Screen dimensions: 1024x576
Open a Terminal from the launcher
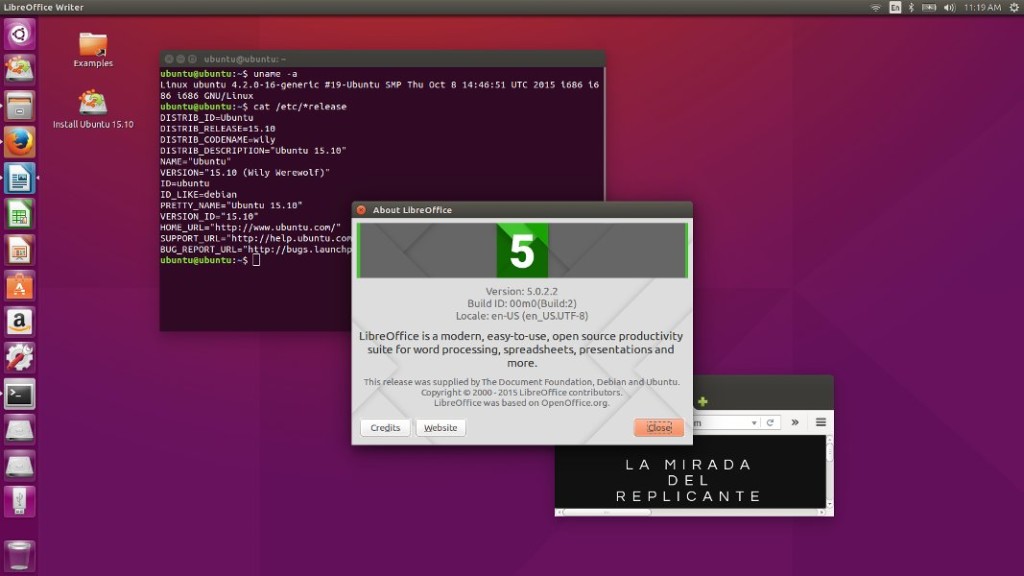(19, 393)
